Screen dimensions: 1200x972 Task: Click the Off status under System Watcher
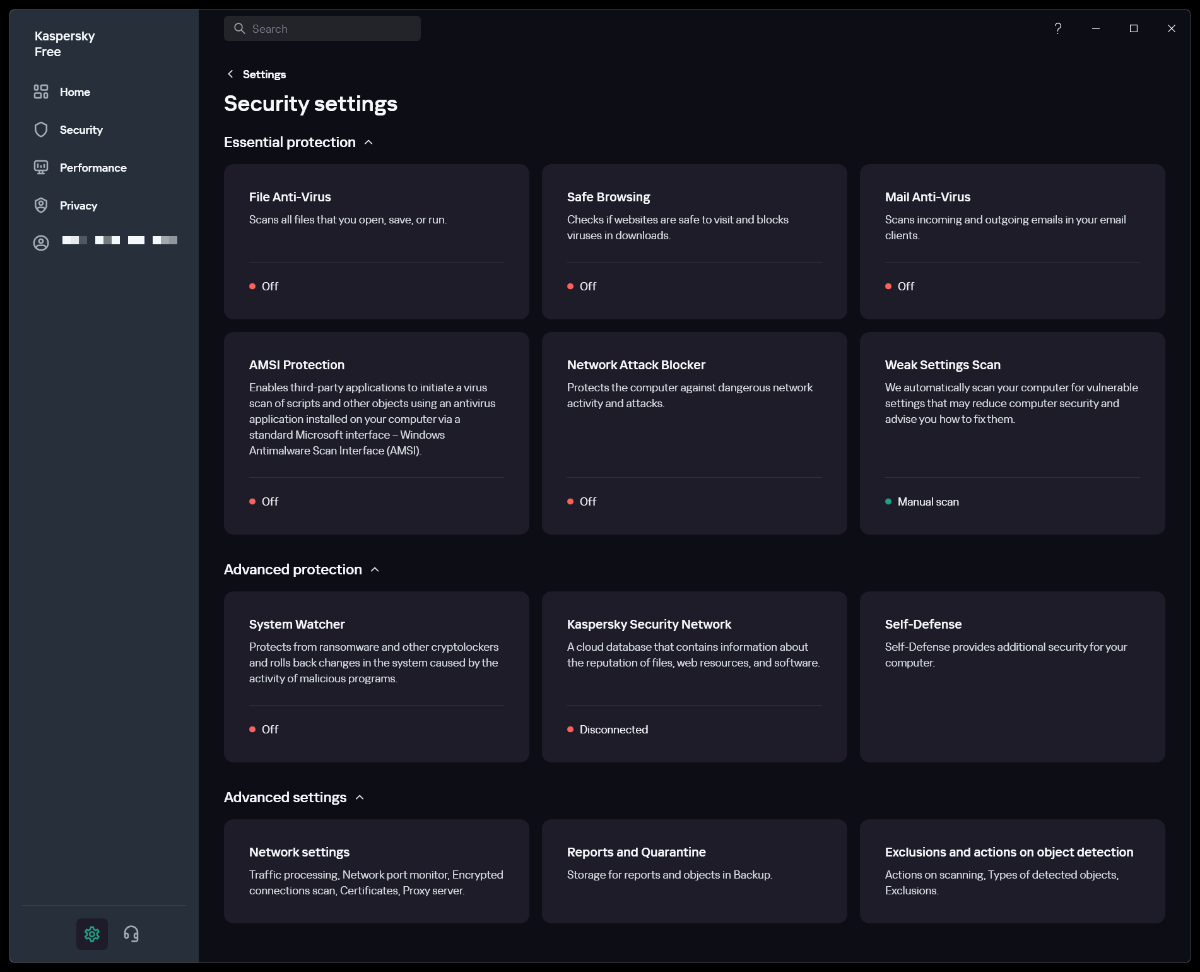click(x=270, y=730)
